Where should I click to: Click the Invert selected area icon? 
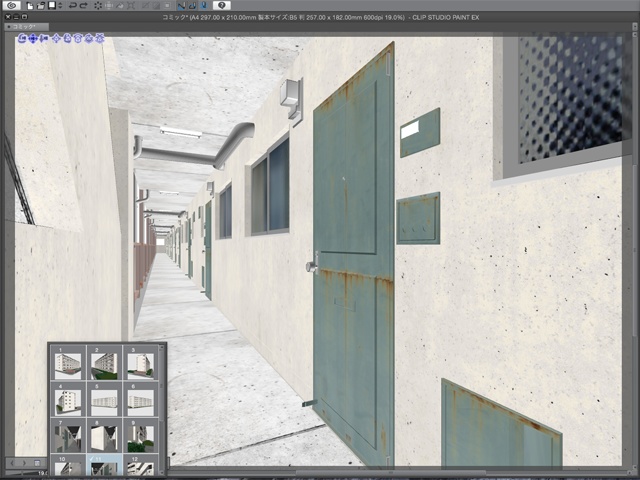[x=156, y=6]
